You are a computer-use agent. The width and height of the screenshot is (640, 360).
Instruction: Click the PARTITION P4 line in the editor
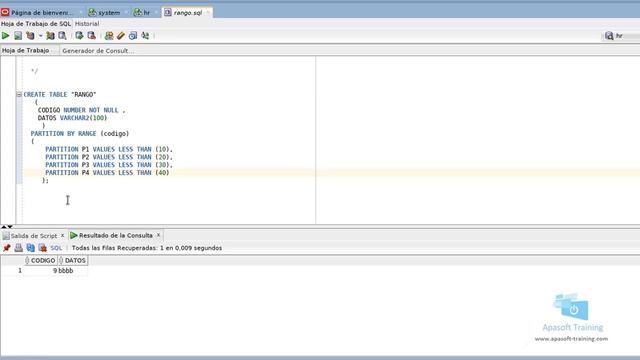pyautogui.click(x=107, y=173)
